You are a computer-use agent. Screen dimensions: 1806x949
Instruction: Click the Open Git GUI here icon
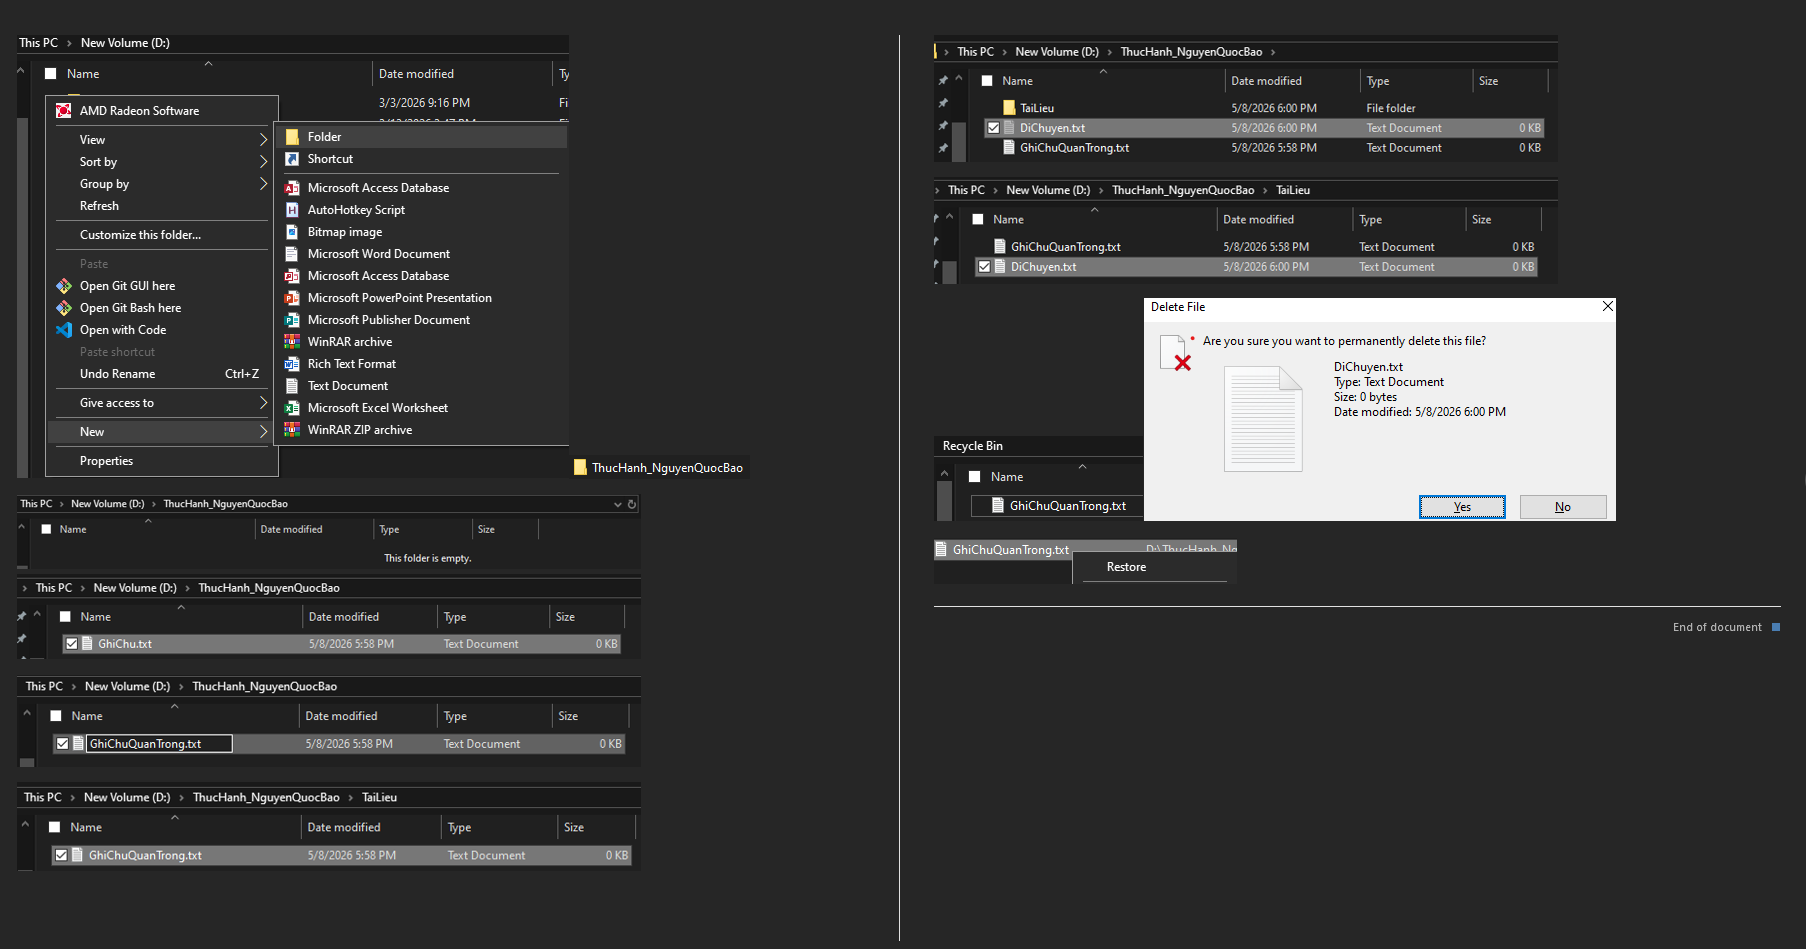pyautogui.click(x=64, y=286)
